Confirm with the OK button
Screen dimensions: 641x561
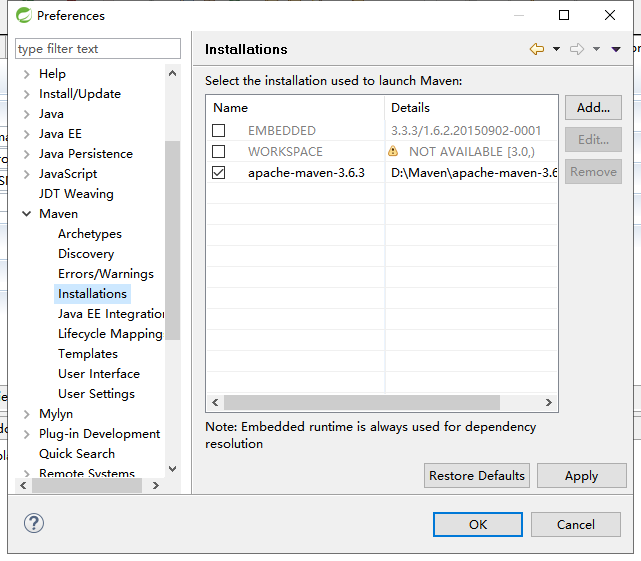click(x=478, y=524)
